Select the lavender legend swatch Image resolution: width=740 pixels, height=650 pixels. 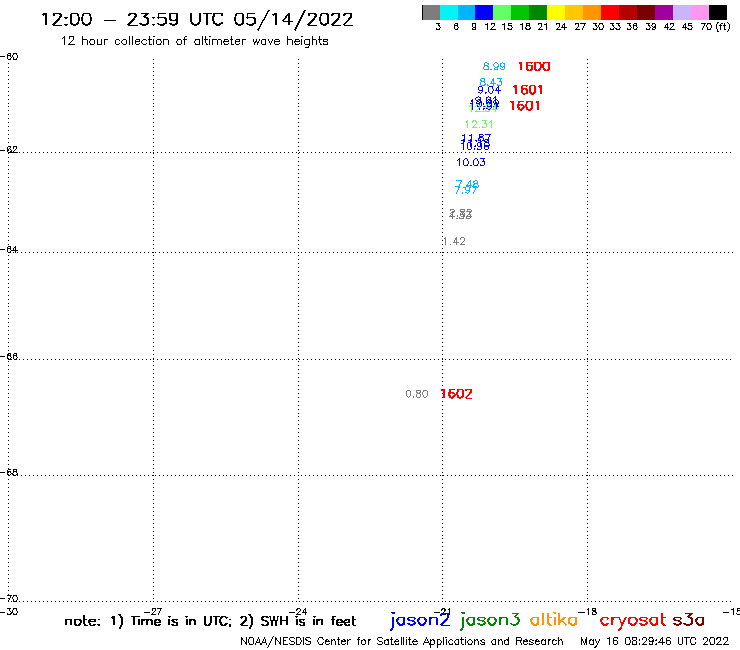681,12
